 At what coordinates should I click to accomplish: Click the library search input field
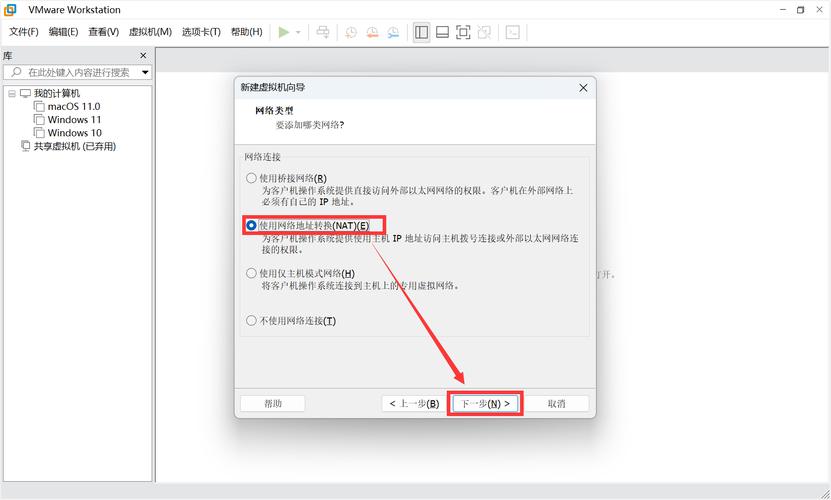coord(77,72)
